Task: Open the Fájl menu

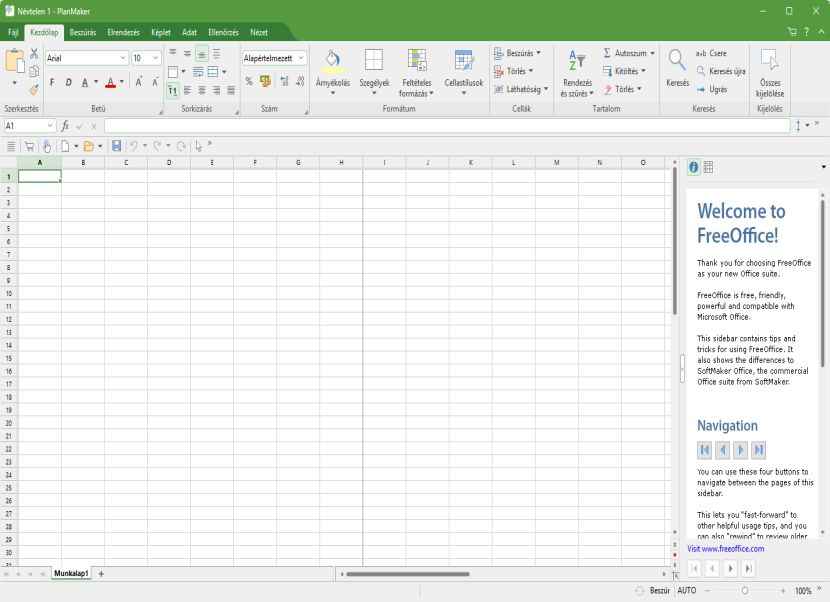Action: 13,32
